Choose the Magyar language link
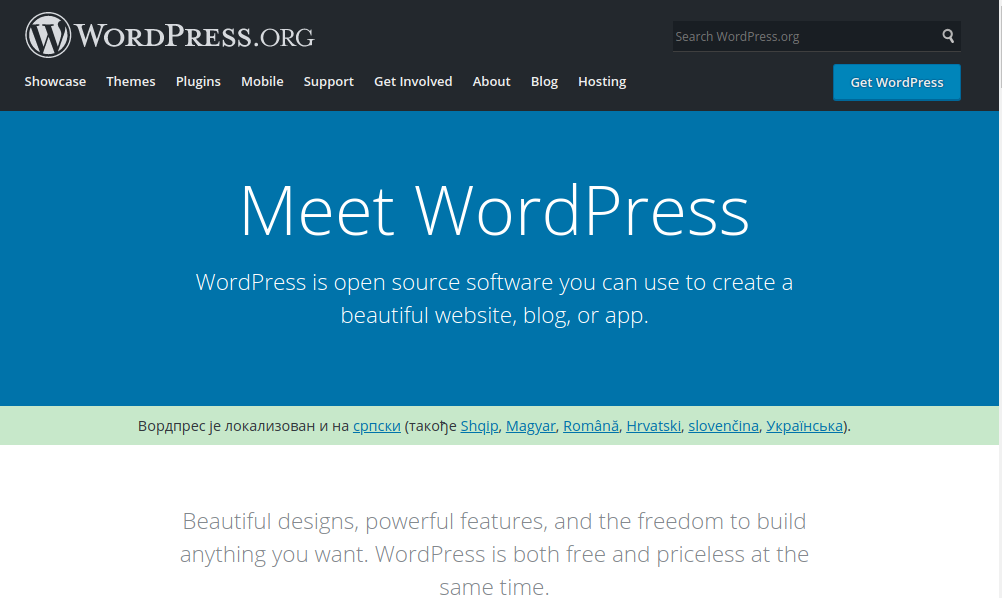Image resolution: width=1002 pixels, height=598 pixels. (530, 426)
